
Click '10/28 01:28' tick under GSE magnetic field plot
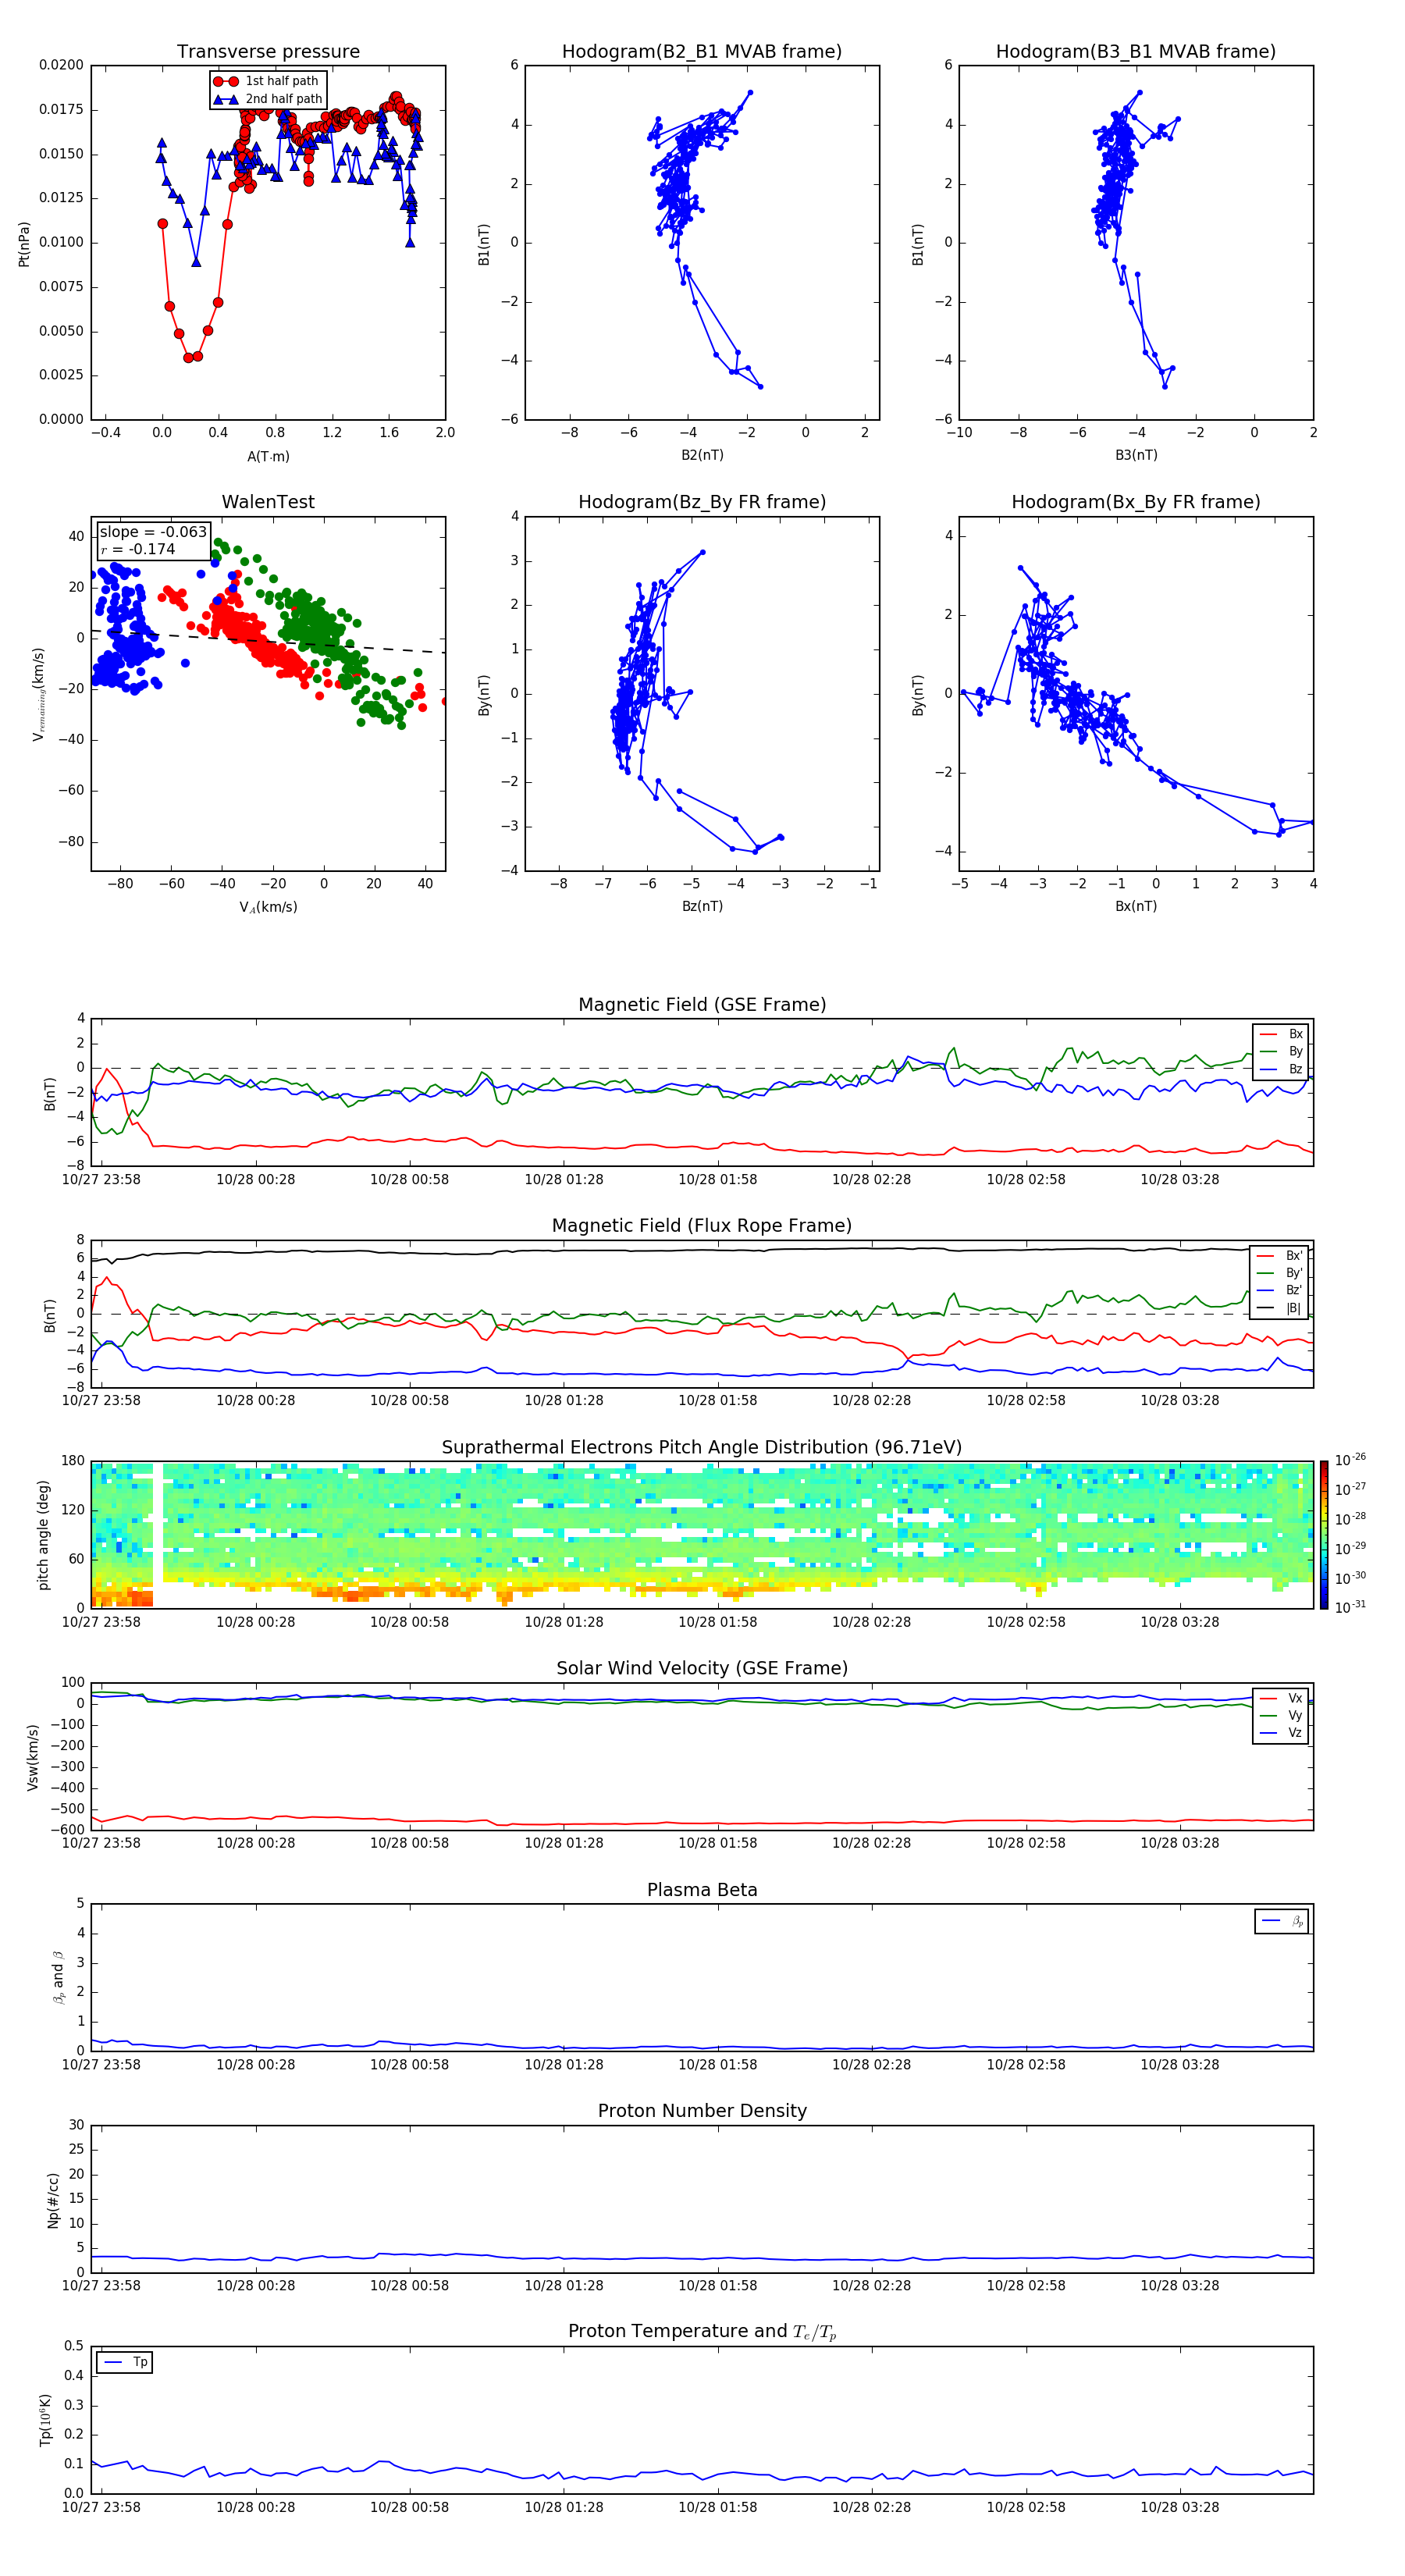click(564, 1180)
